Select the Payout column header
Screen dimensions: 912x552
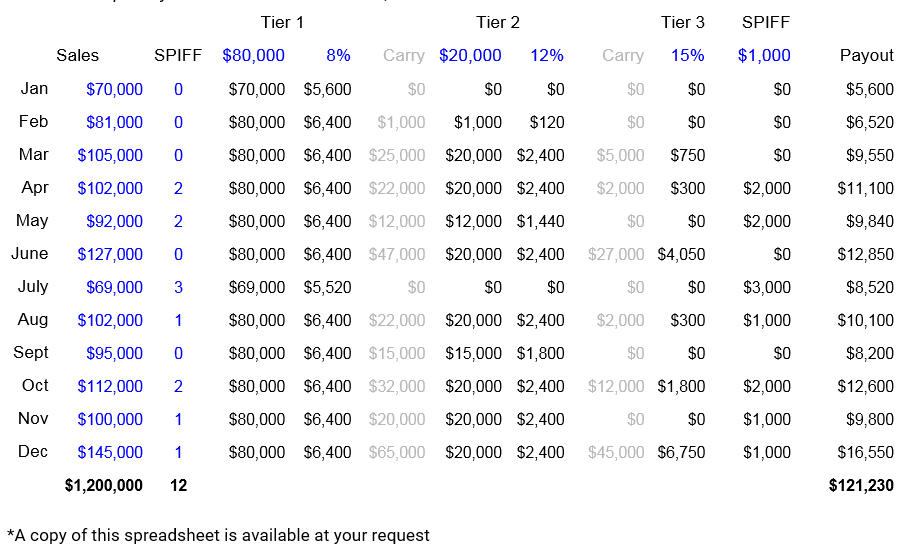pyautogui.click(x=866, y=56)
